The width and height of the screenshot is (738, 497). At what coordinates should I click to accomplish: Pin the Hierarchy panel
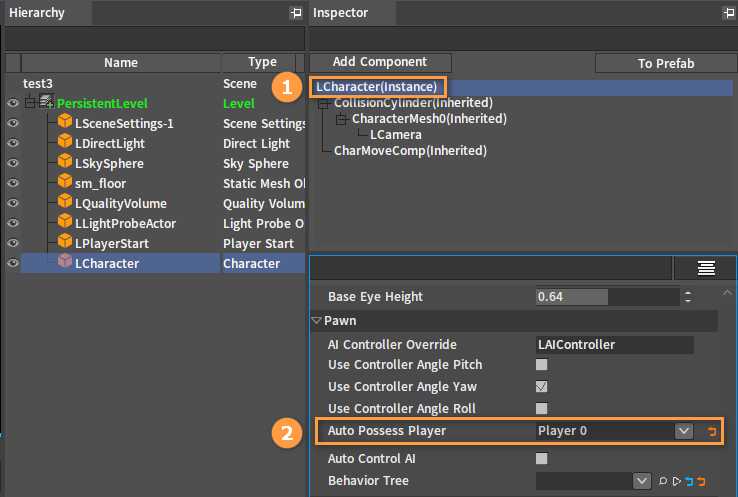click(x=295, y=13)
